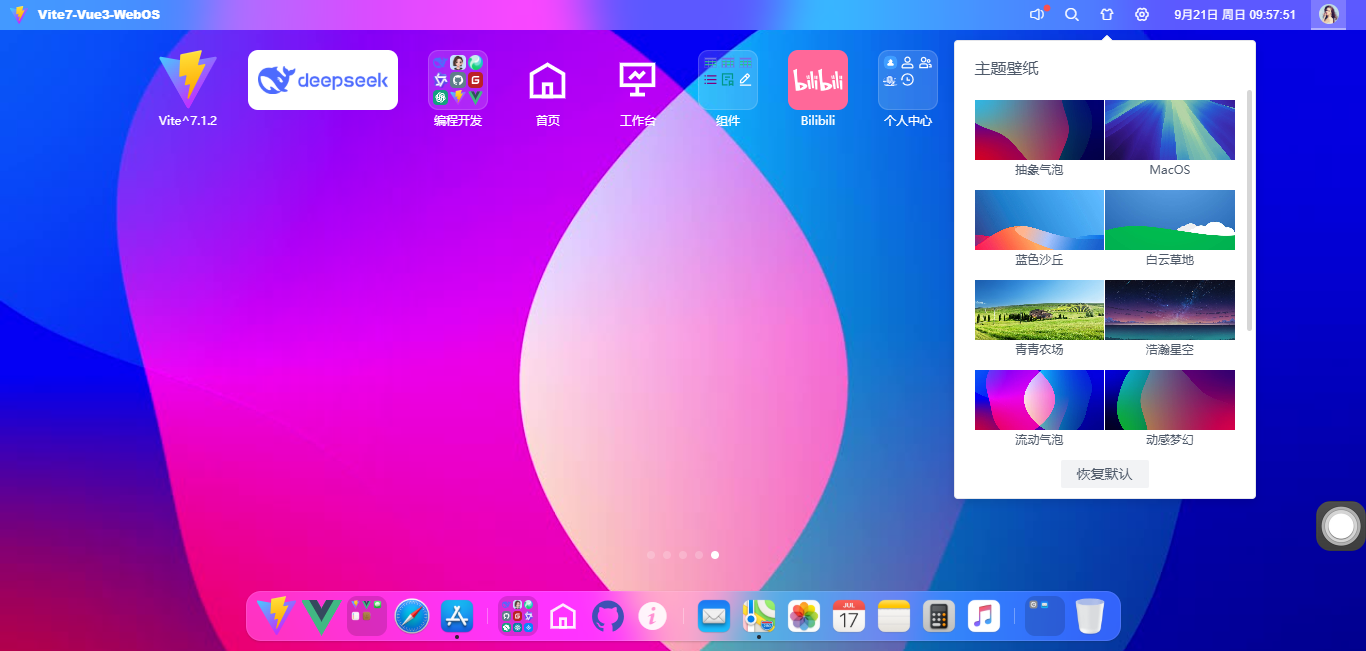The image size is (1366, 651).
Task: Open Safari browser from the dock
Action: (x=412, y=616)
